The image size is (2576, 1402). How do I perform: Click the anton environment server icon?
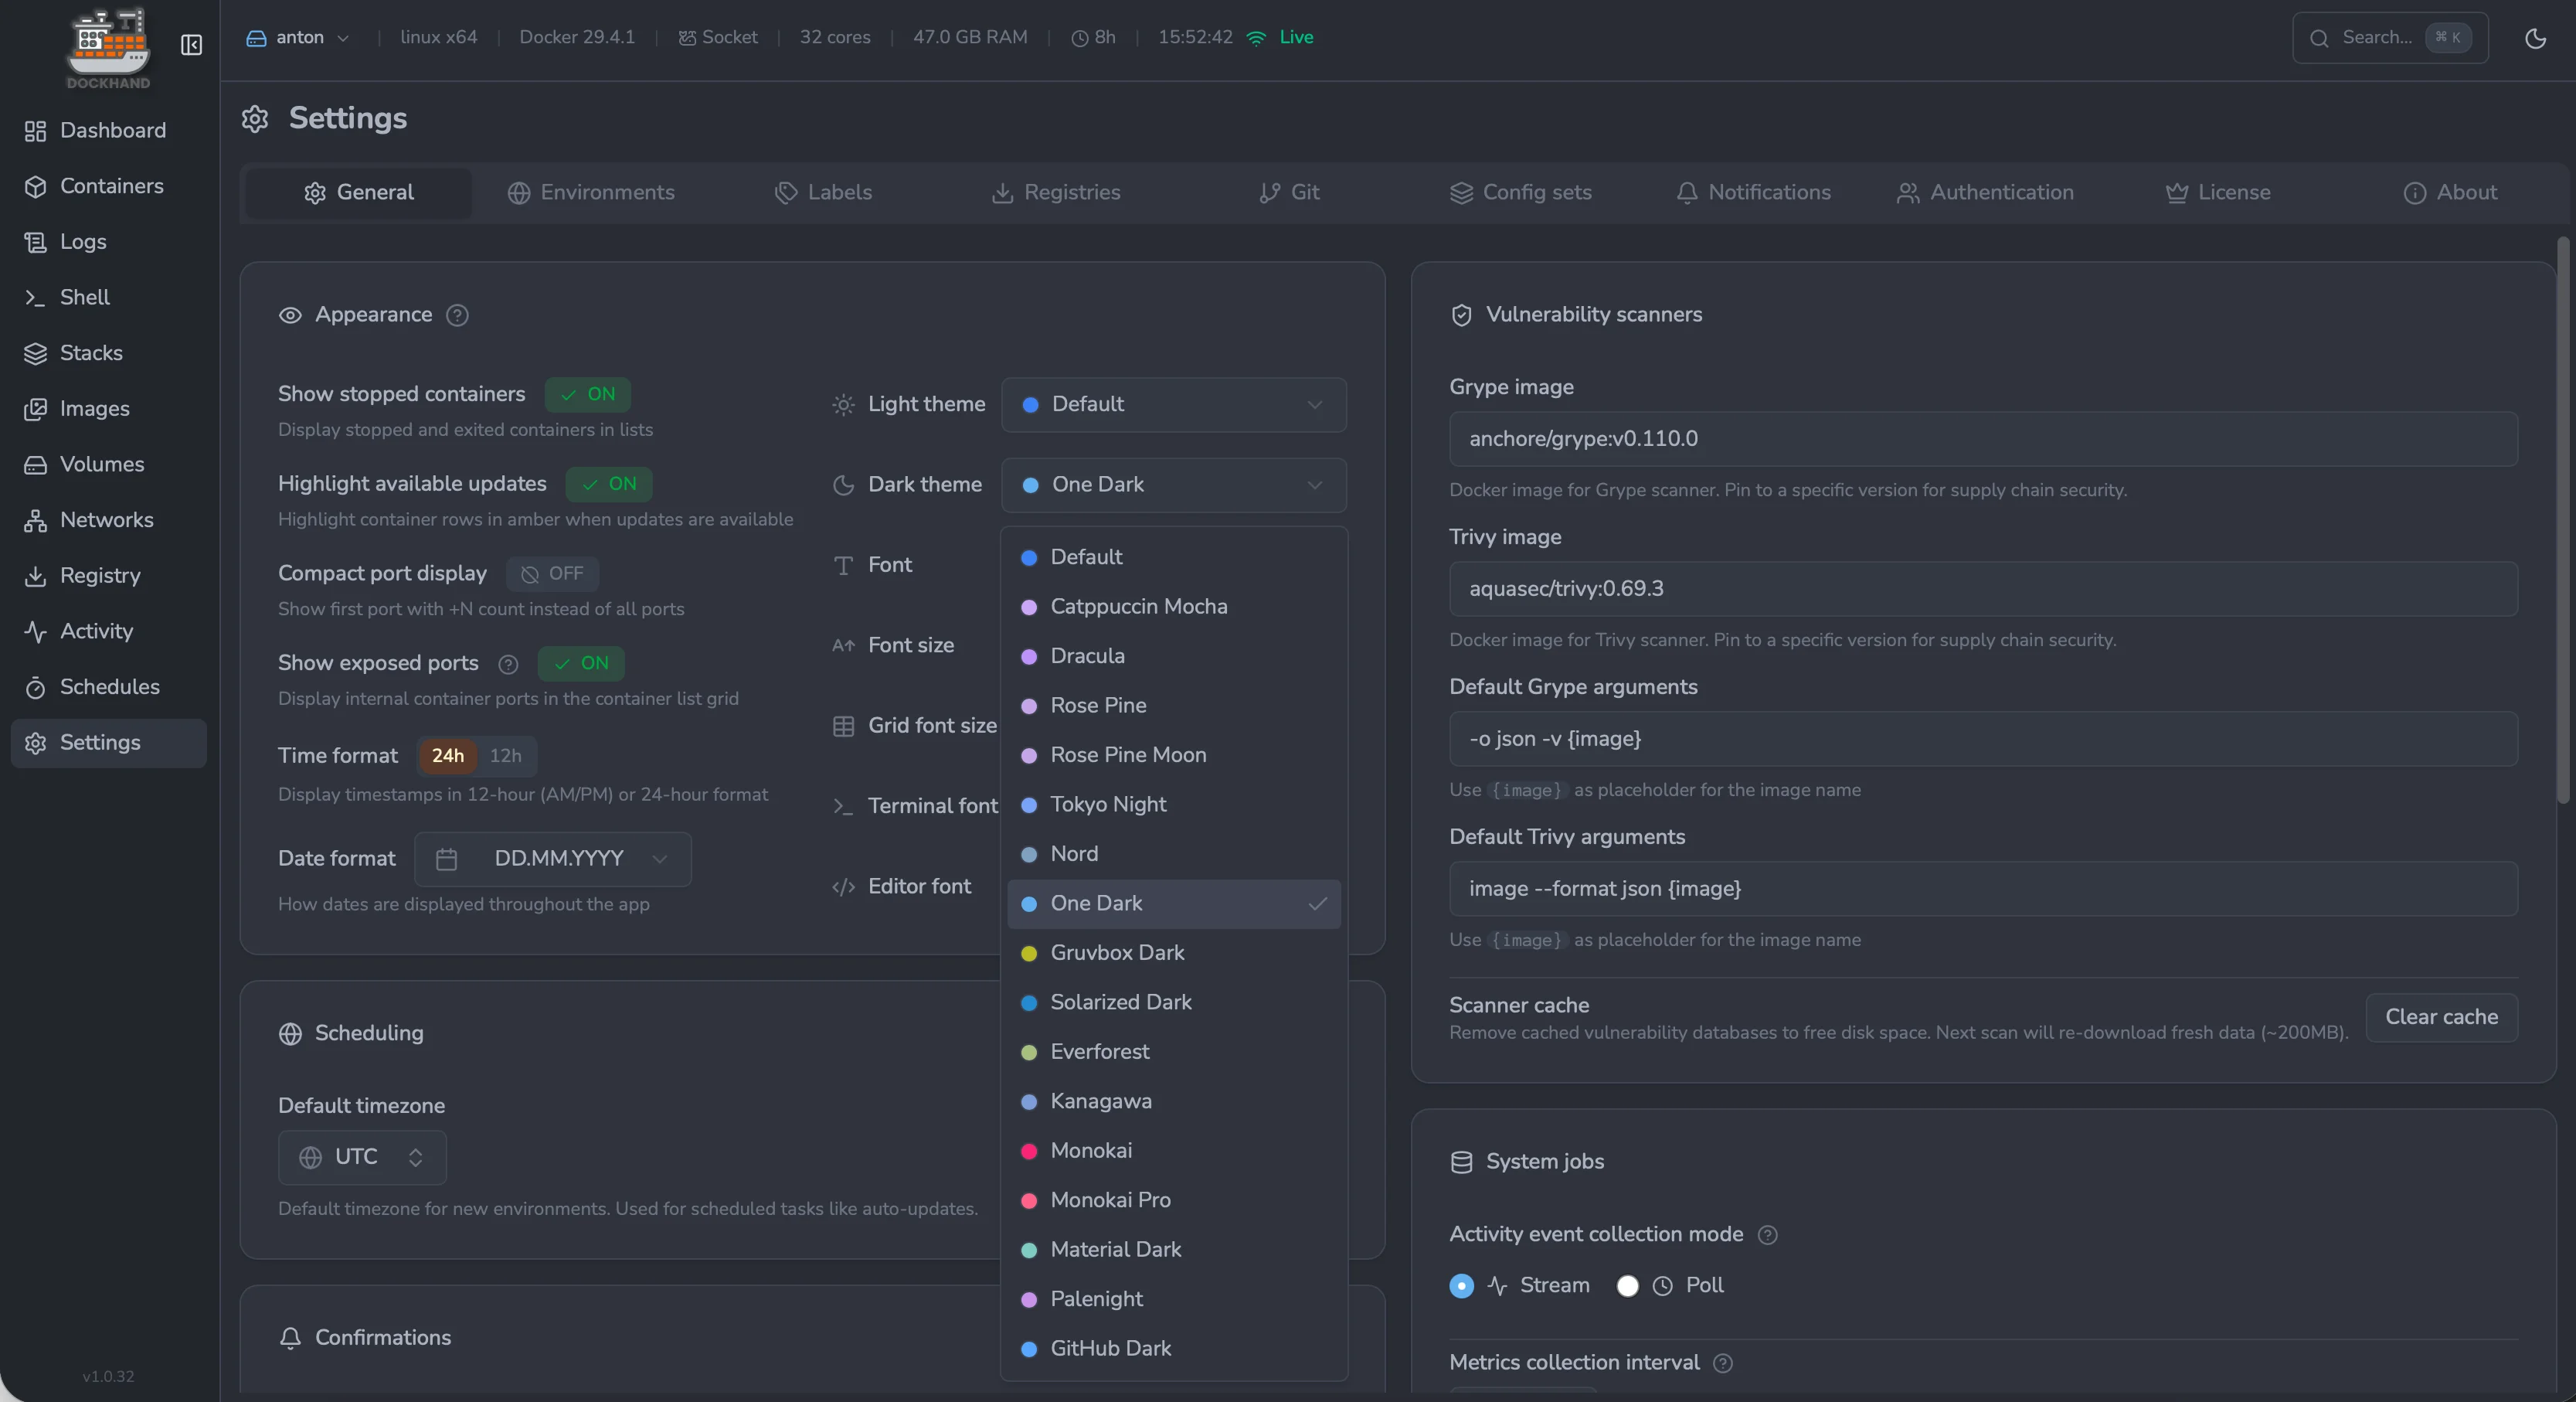[x=256, y=38]
